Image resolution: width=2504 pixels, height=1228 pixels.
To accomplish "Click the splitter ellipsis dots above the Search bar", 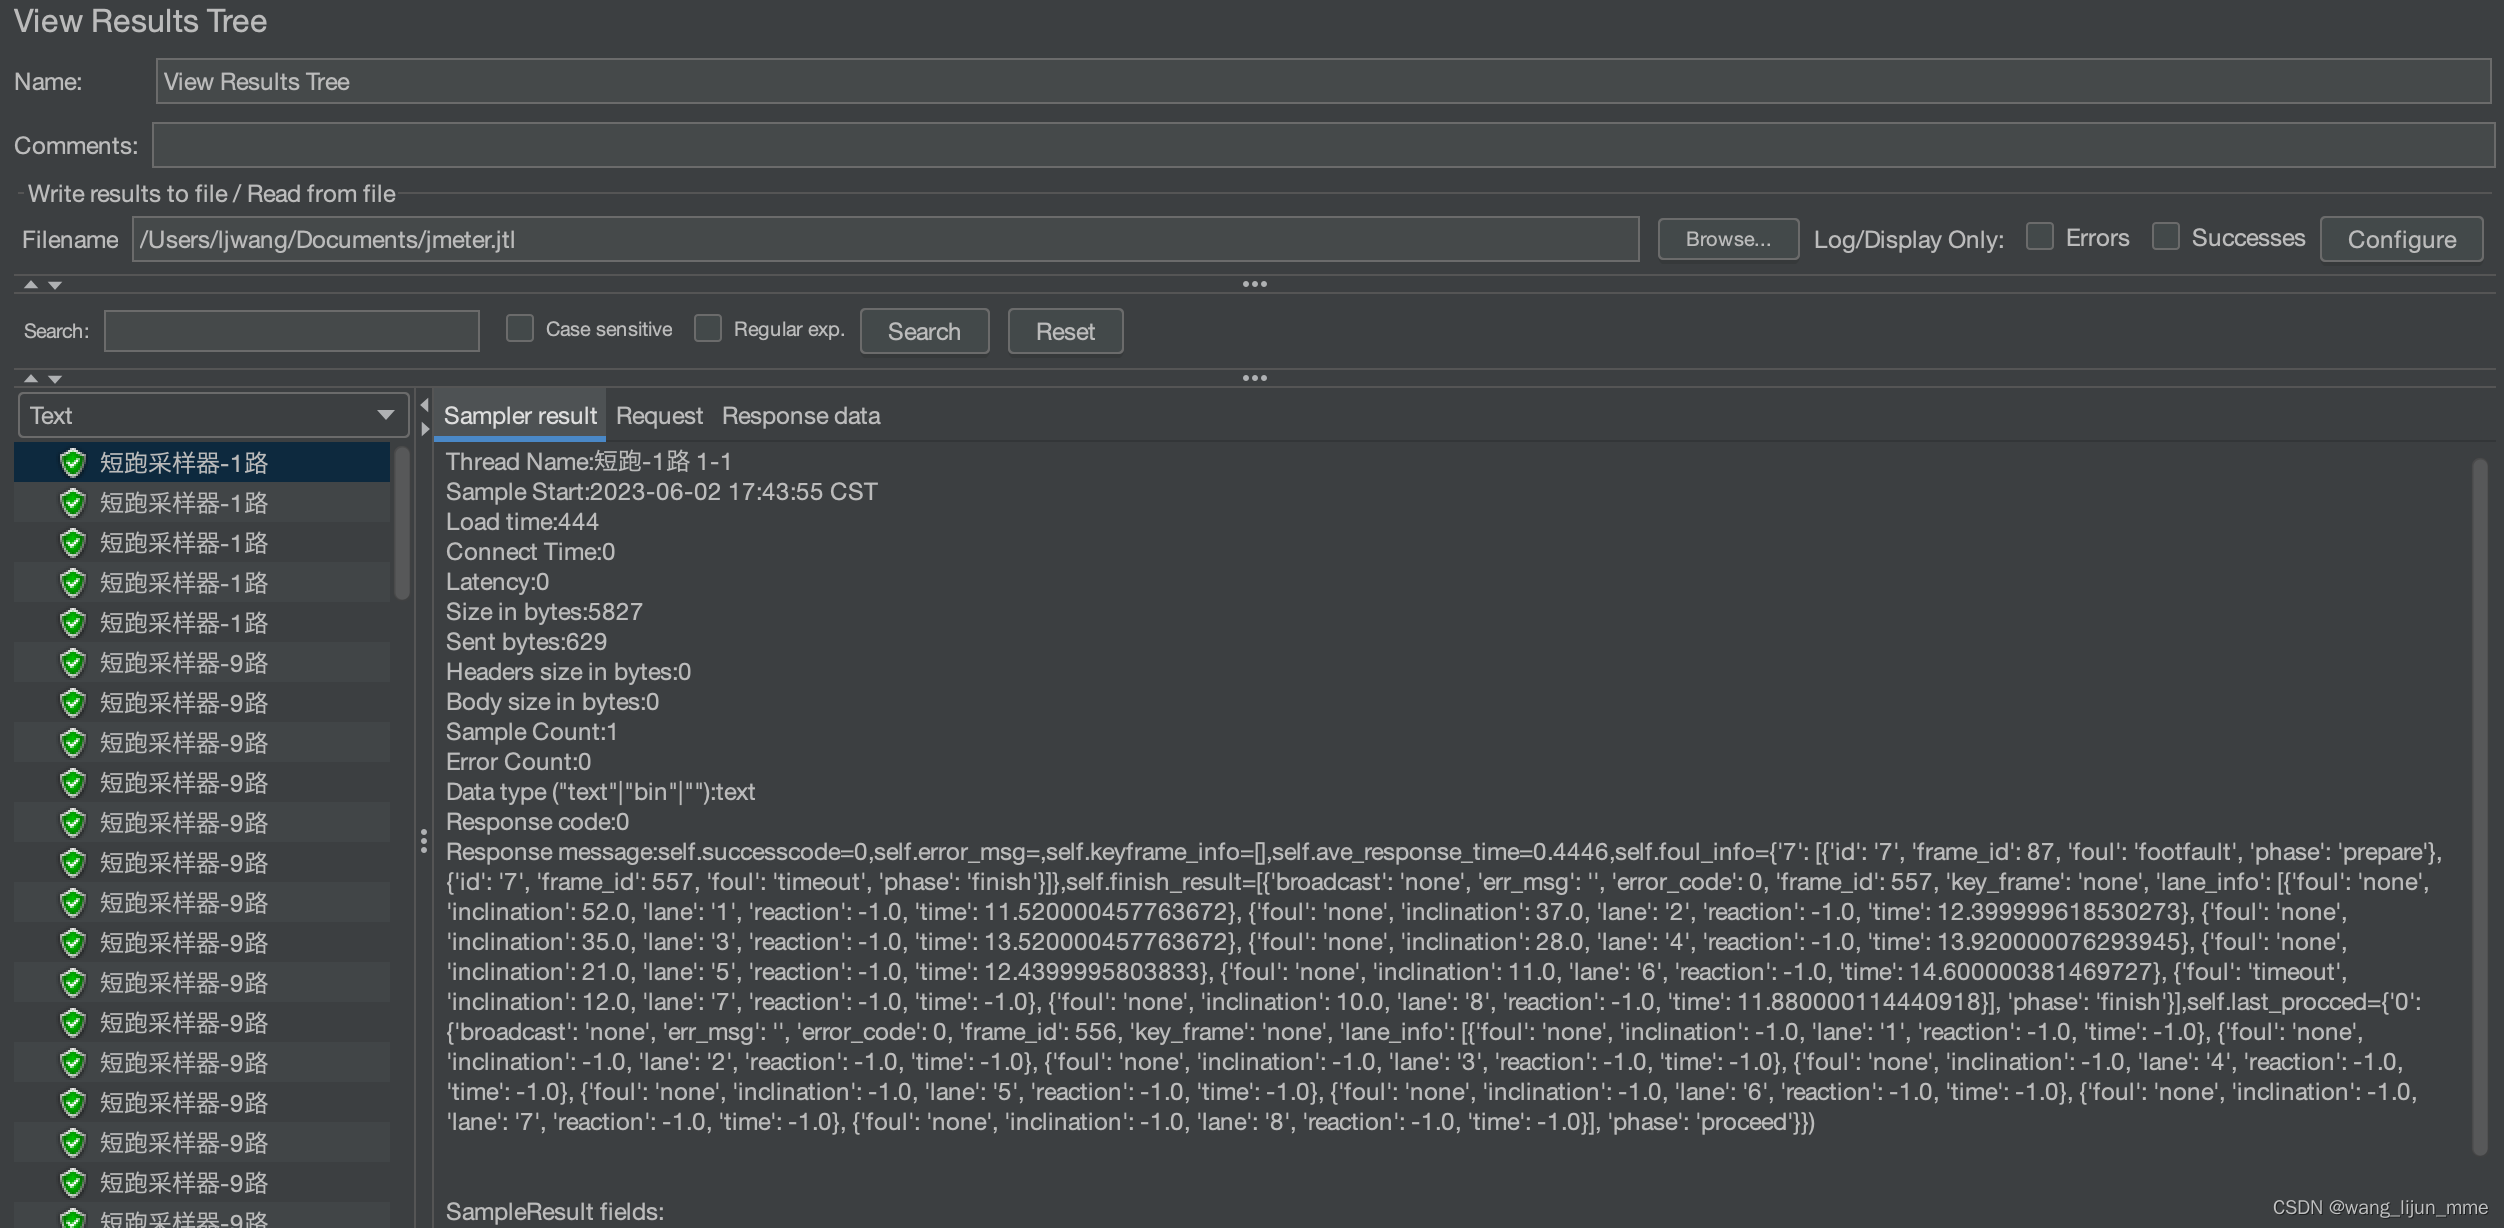I will coord(1255,284).
